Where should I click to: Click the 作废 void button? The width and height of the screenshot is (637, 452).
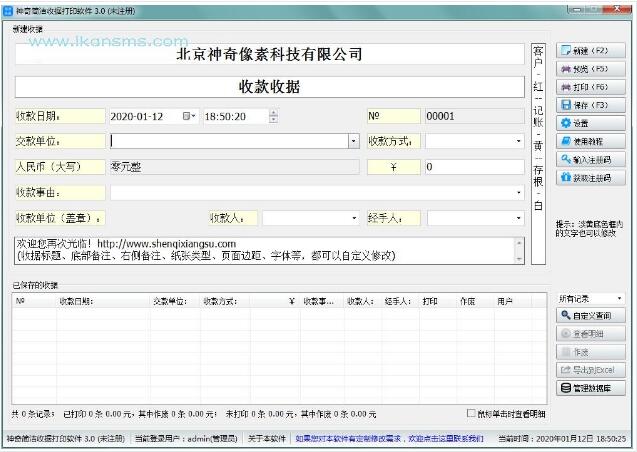pyautogui.click(x=590, y=352)
